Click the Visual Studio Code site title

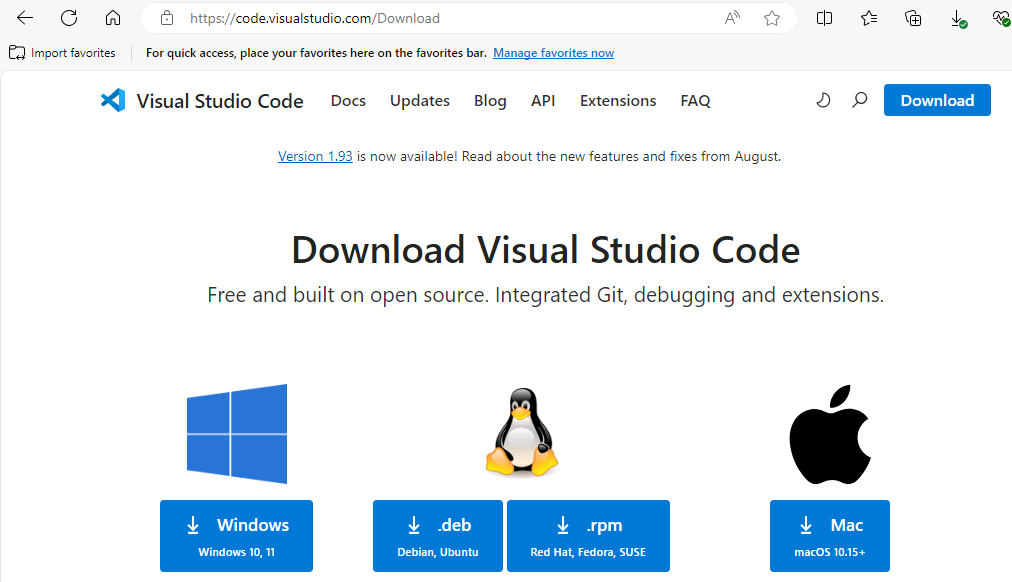219,101
